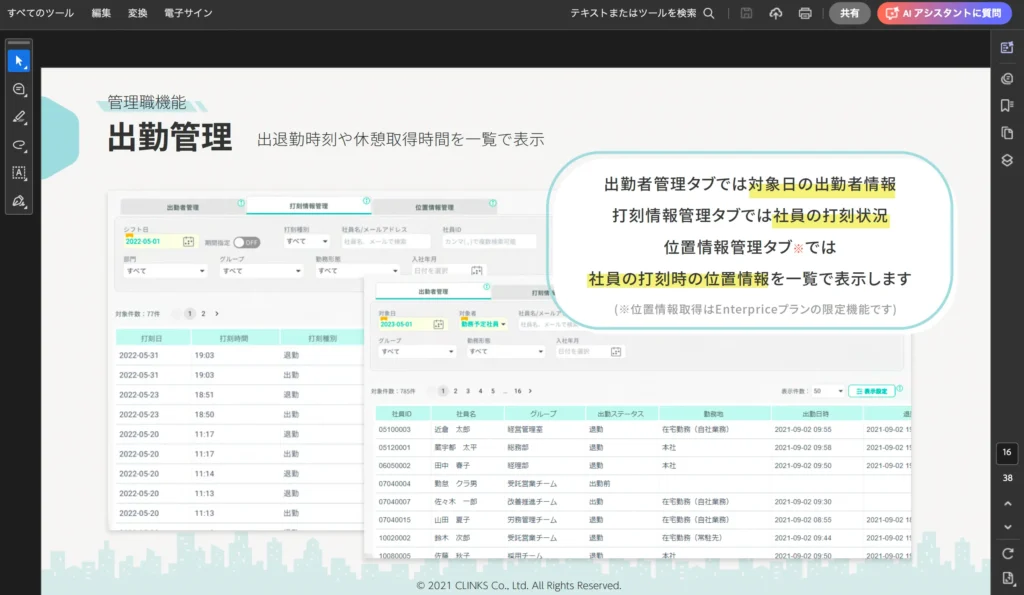Open the page thumbnails panel
This screenshot has width=1024, height=595.
(1007, 133)
